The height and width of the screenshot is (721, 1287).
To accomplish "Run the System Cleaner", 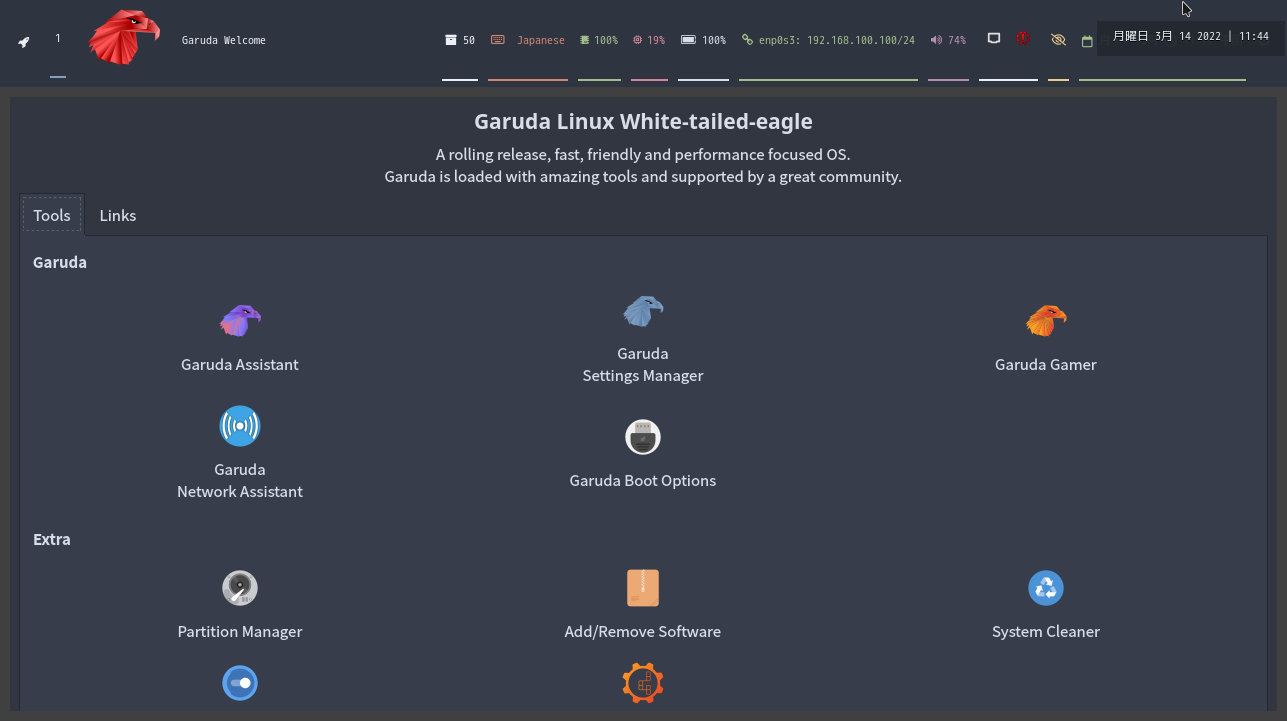I will (x=1046, y=604).
